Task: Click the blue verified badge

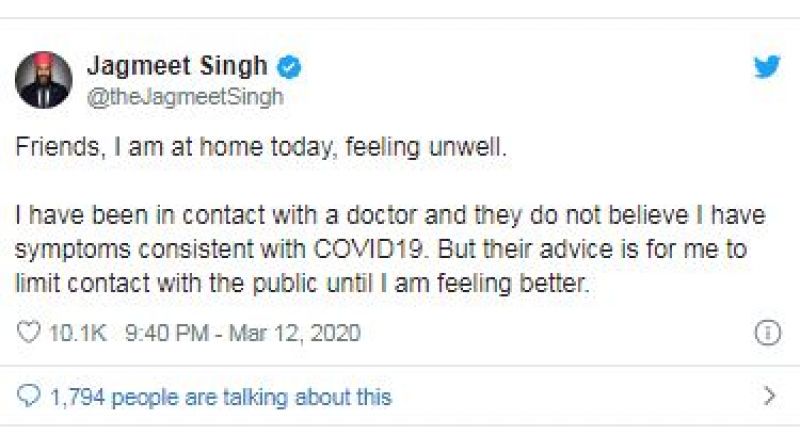Action: pyautogui.click(x=291, y=68)
